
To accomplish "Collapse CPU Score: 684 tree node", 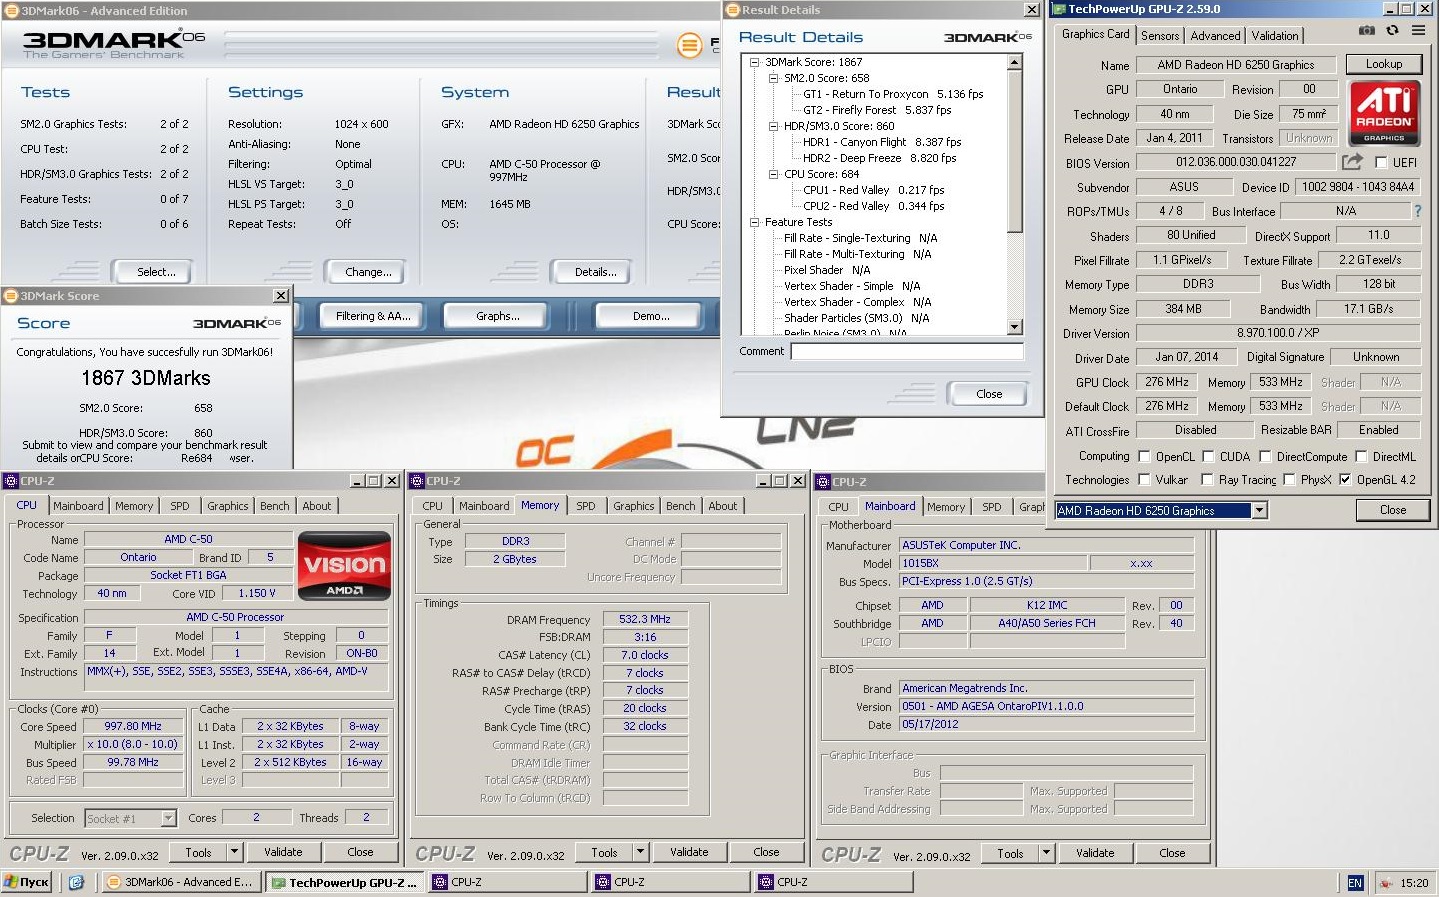I will tap(773, 174).
